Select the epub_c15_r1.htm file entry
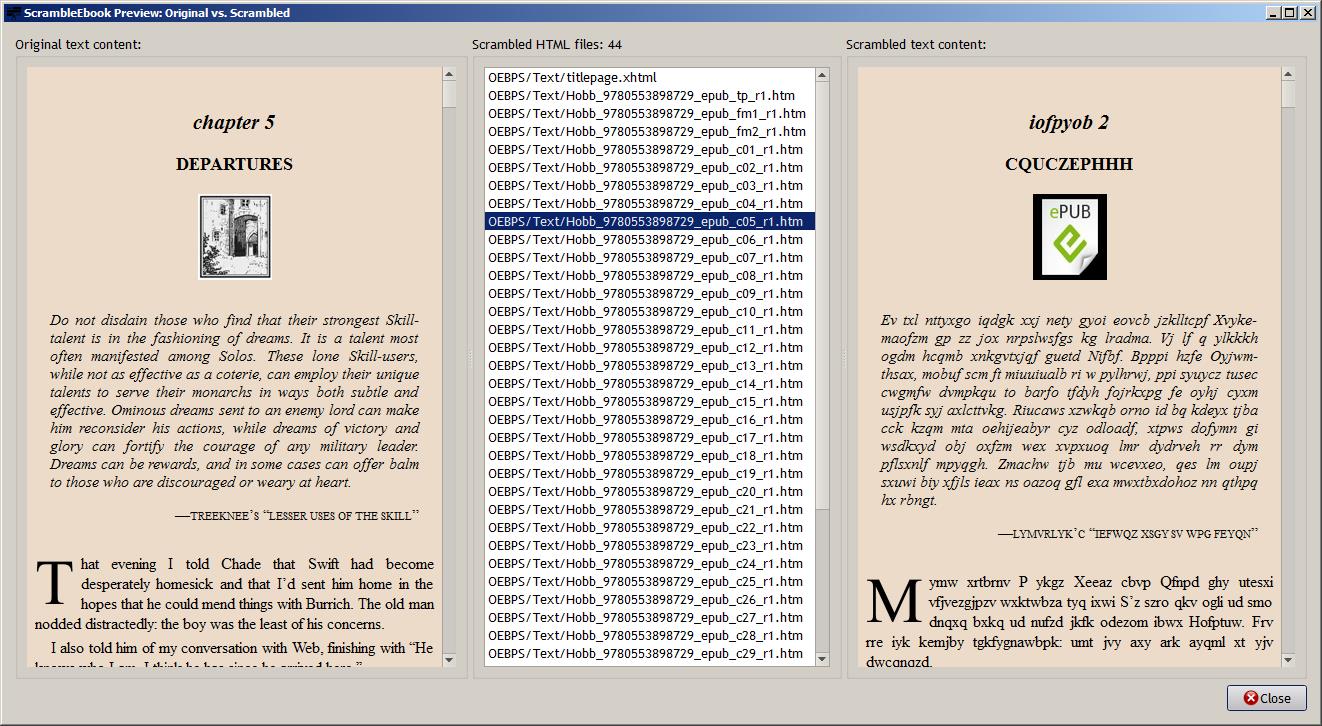Image resolution: width=1322 pixels, height=726 pixels. point(650,401)
